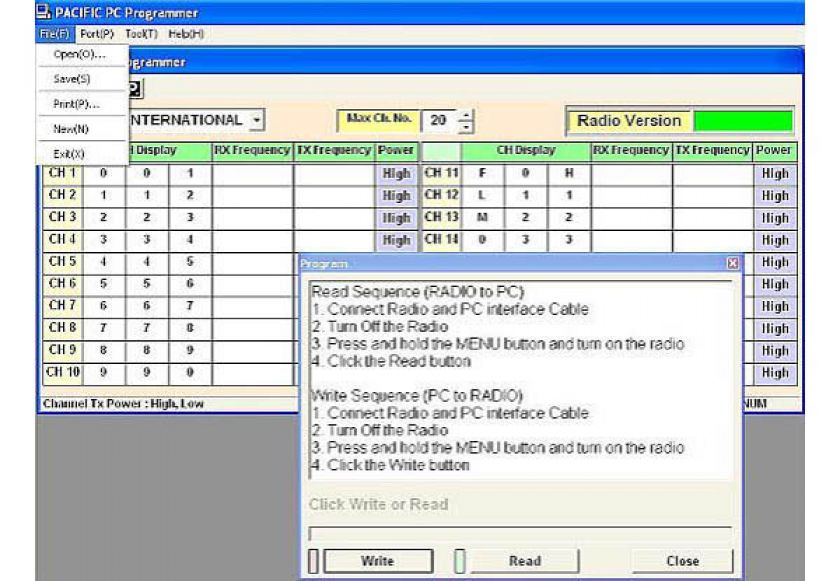This screenshot has height=581, width=840.
Task: Open the Port(P) menu
Action: coord(97,34)
